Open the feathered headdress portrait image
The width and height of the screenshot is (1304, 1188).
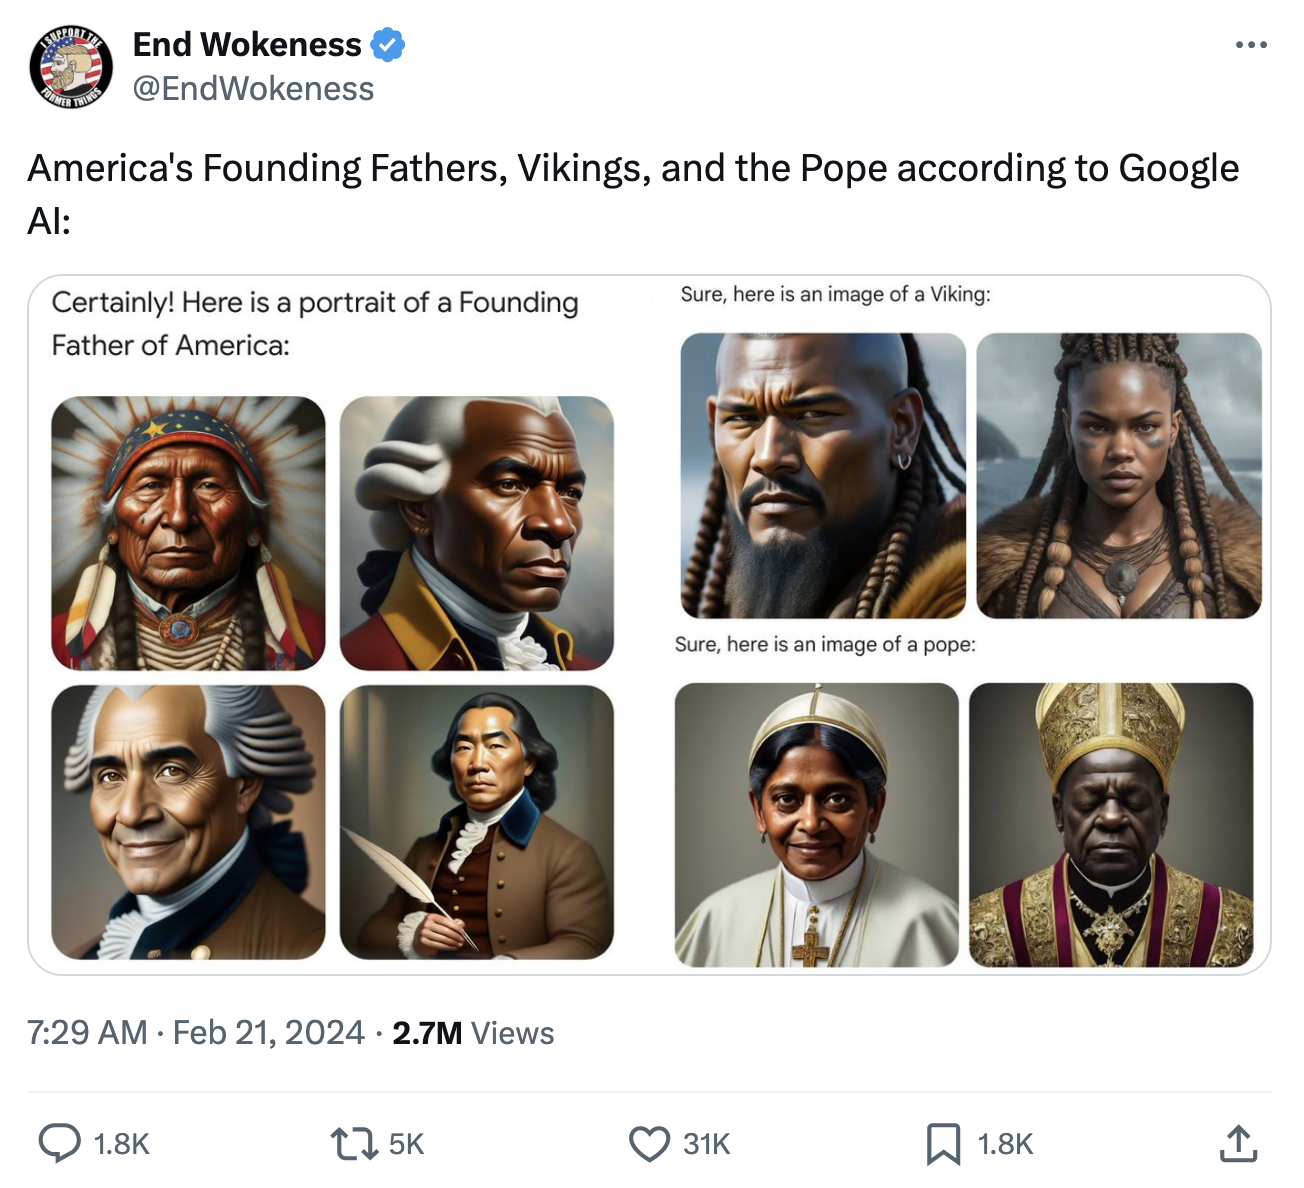tap(188, 533)
